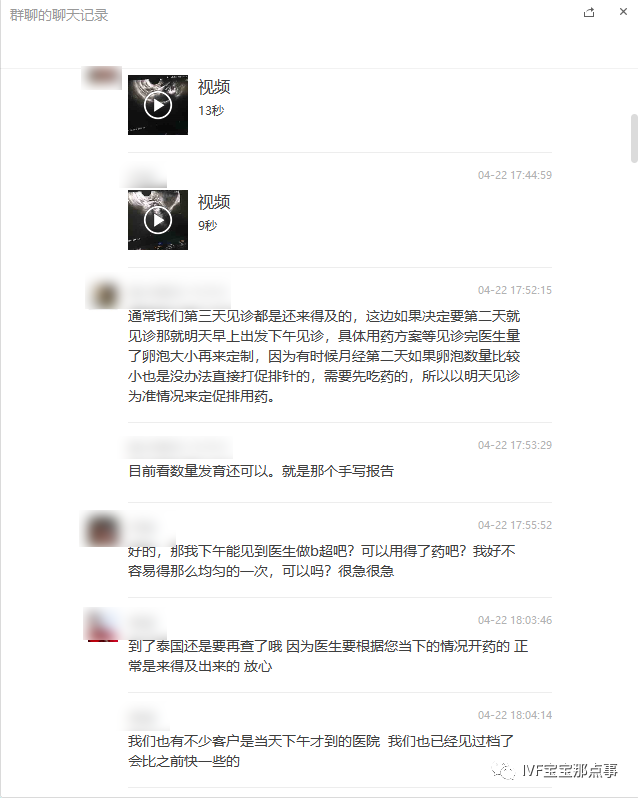Open the 9秒 video label
This screenshot has width=638, height=798.
(x=208, y=225)
